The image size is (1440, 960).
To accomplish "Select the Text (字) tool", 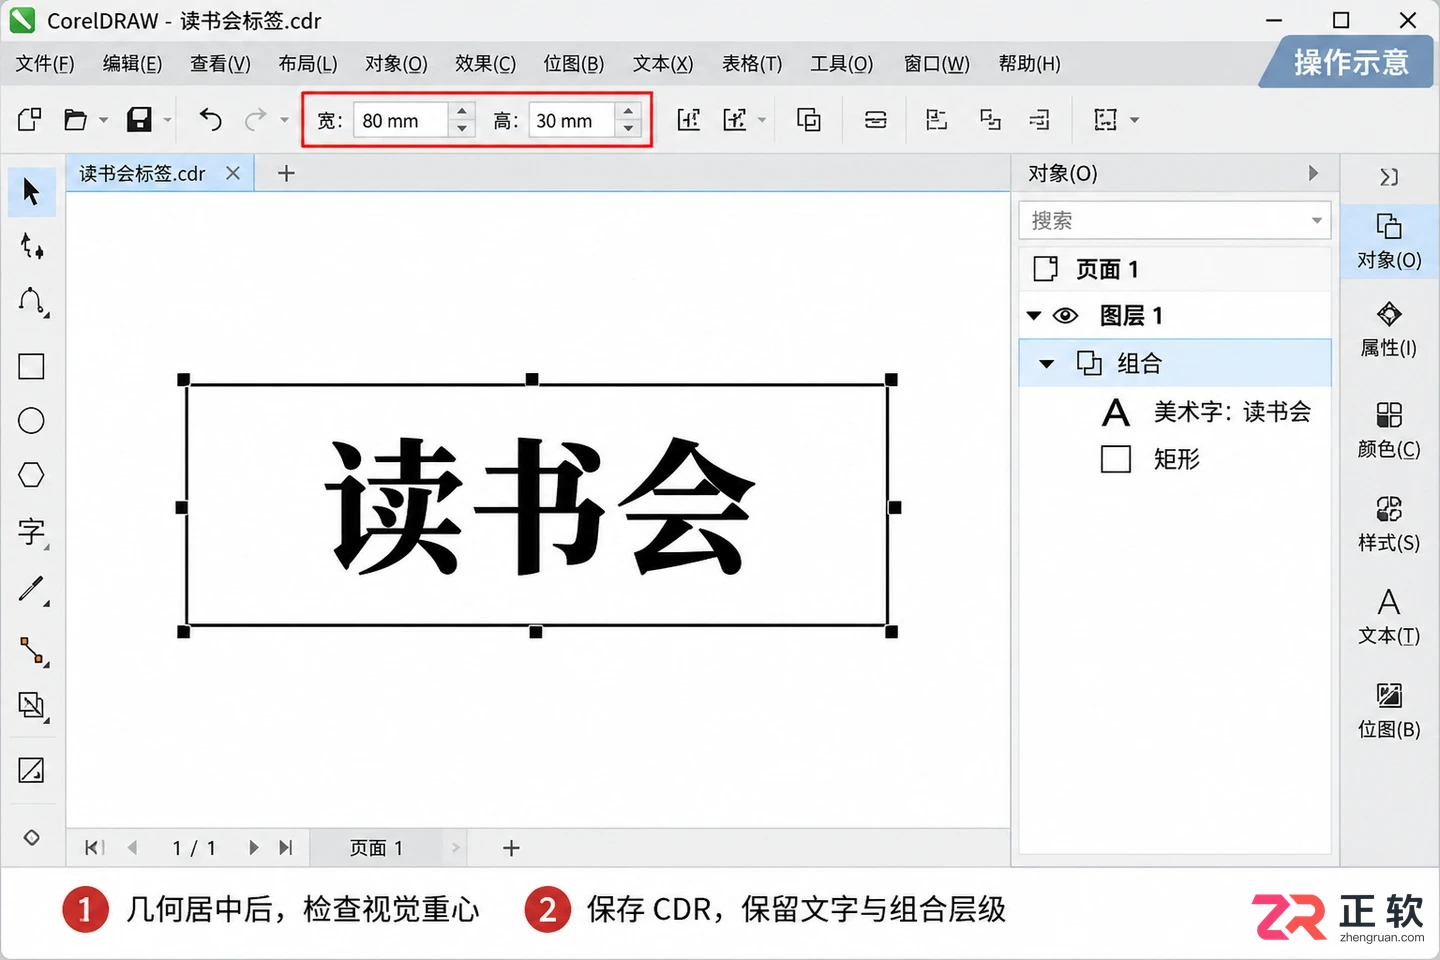I will pyautogui.click(x=31, y=531).
